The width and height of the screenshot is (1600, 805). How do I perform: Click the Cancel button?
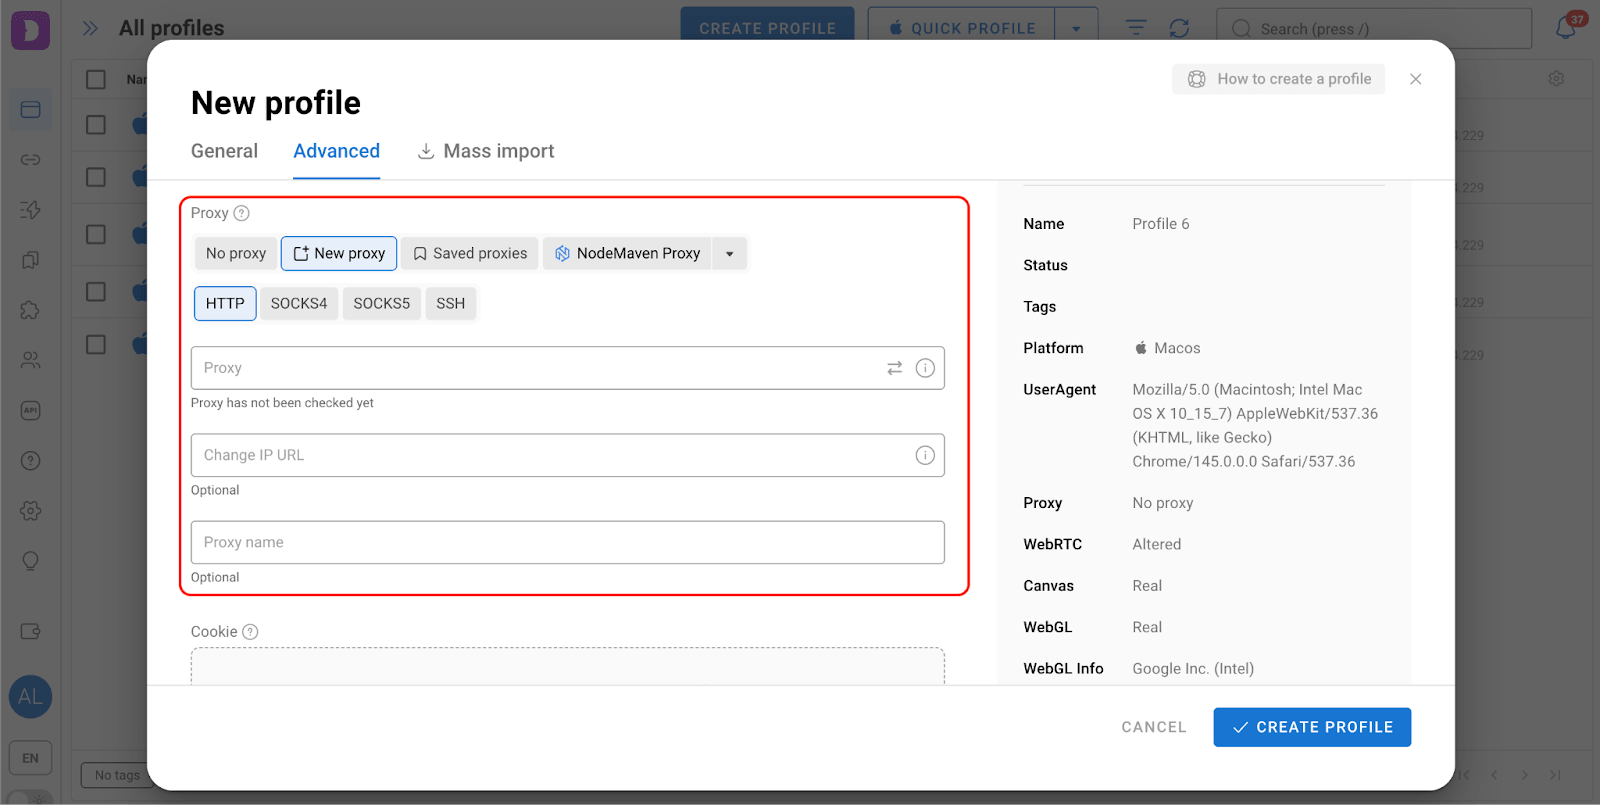1153,727
